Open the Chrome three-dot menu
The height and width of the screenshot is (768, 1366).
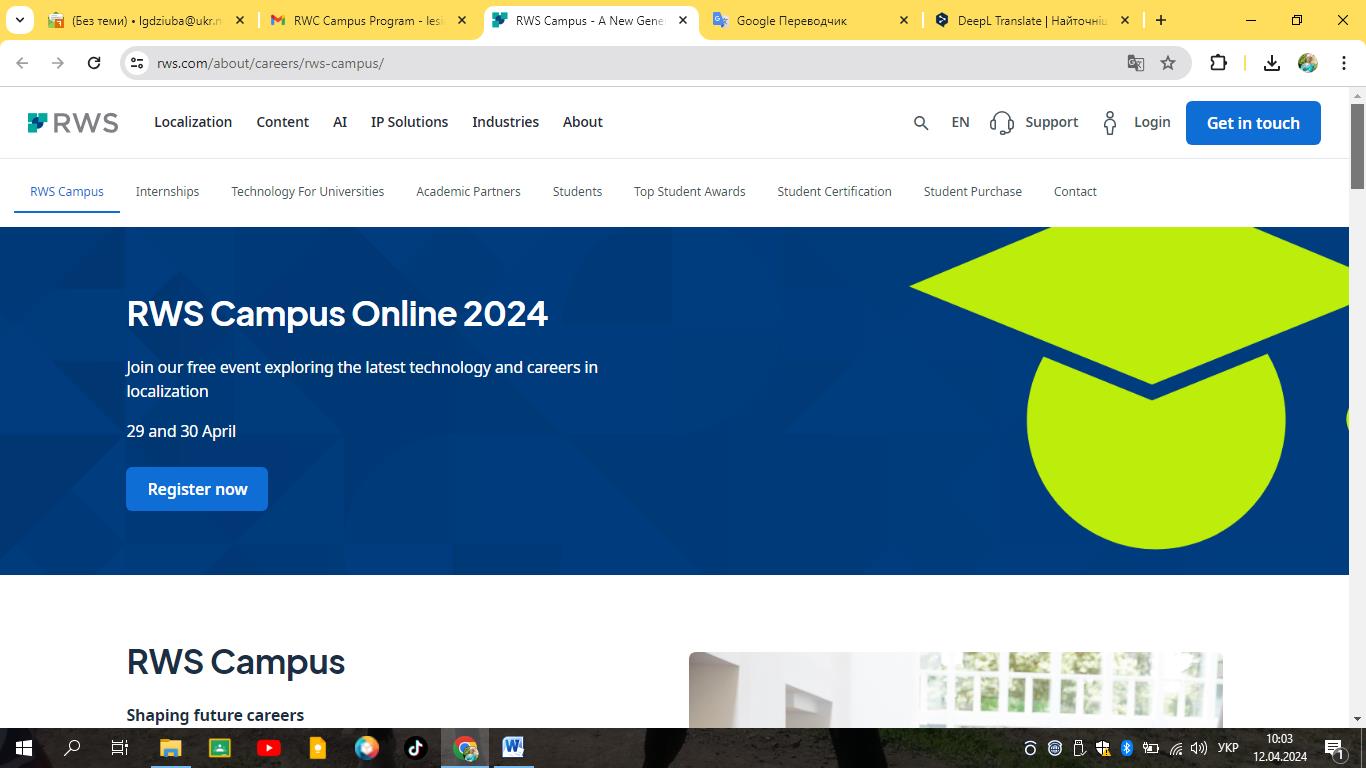point(1344,63)
